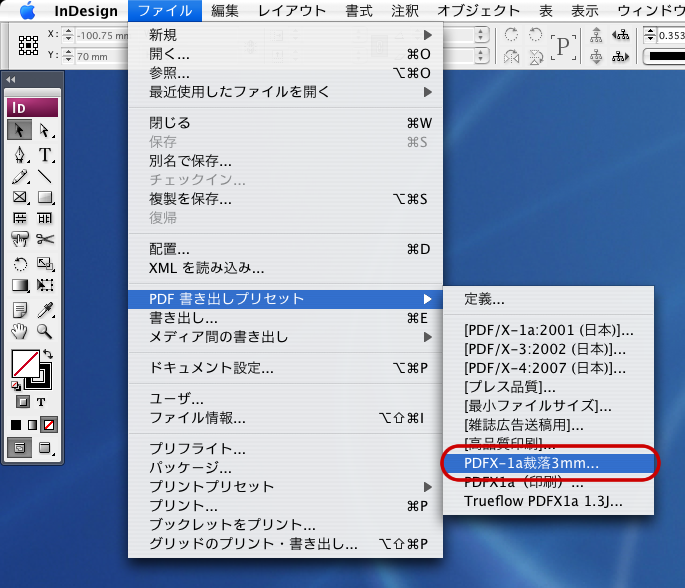Select the Direct Selection tool (white arrow)

pyautogui.click(x=45, y=130)
